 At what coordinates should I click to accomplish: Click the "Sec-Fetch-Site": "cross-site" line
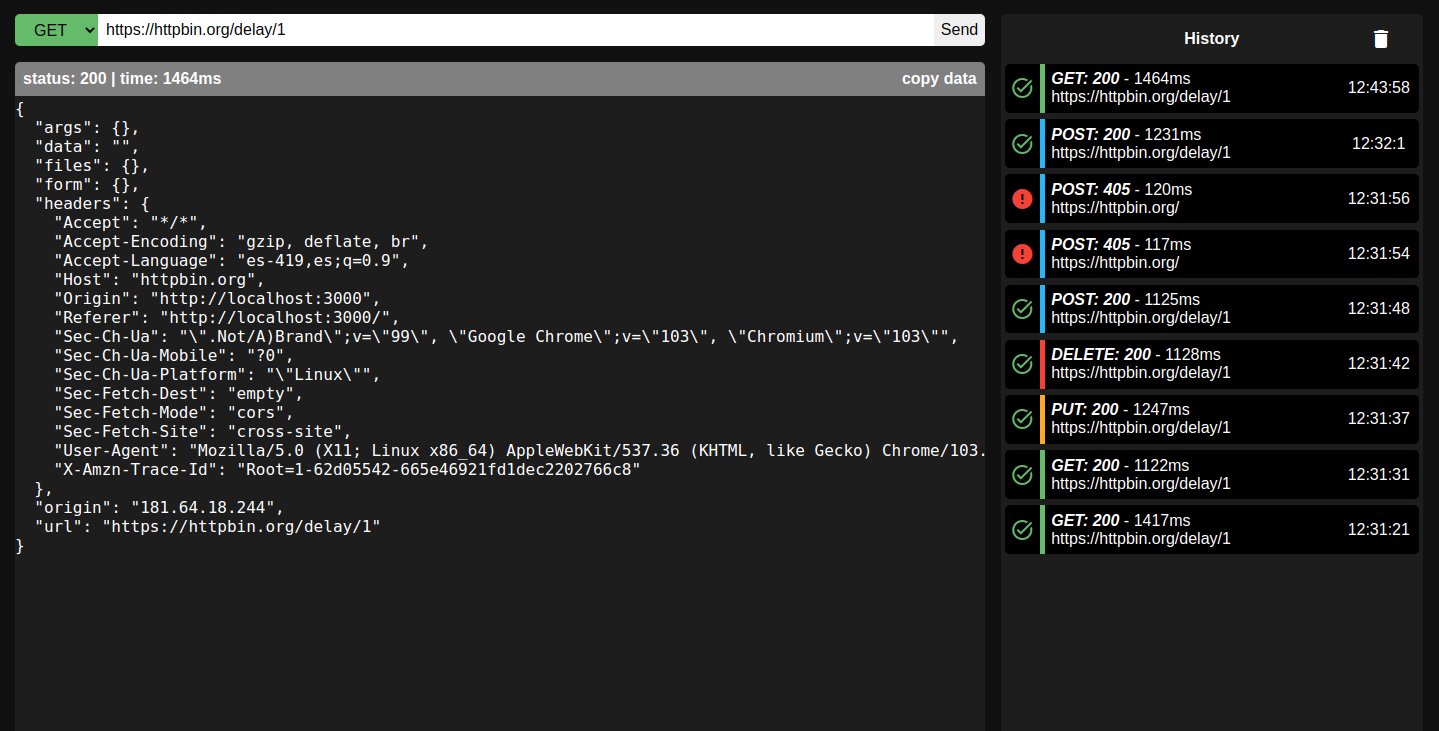pyautogui.click(x=203, y=432)
